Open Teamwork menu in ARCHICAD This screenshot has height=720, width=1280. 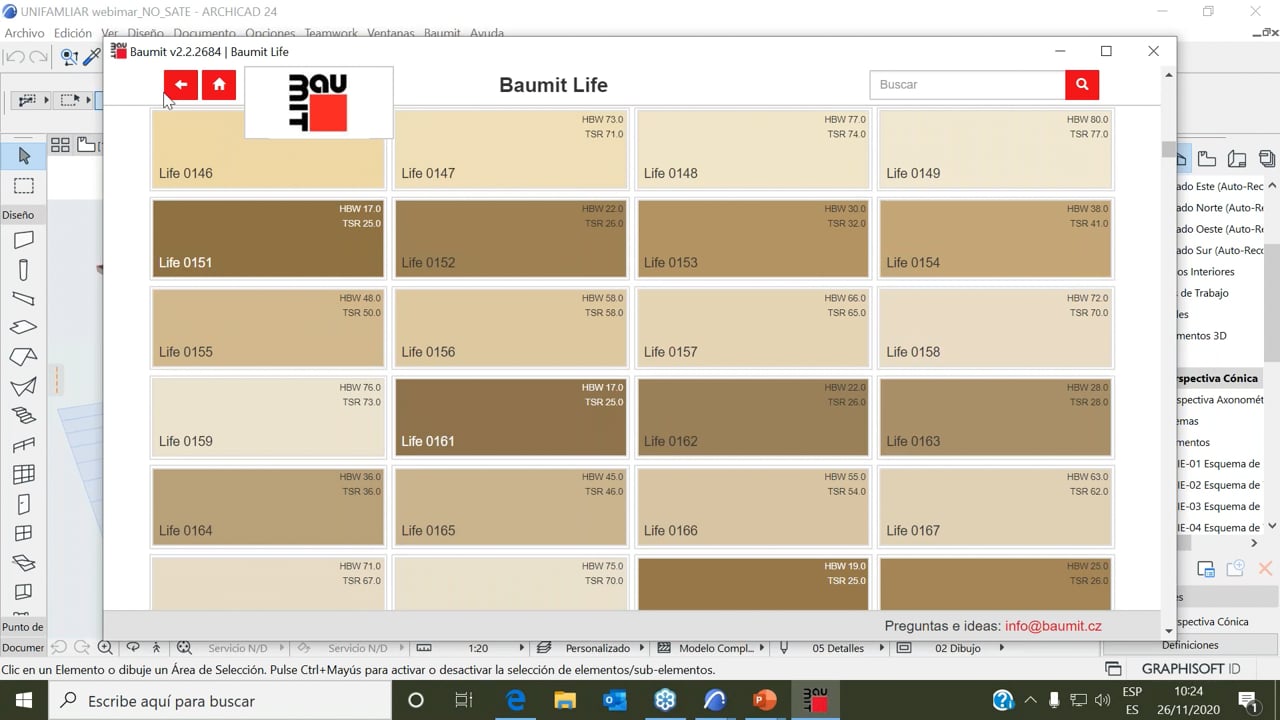pos(331,33)
